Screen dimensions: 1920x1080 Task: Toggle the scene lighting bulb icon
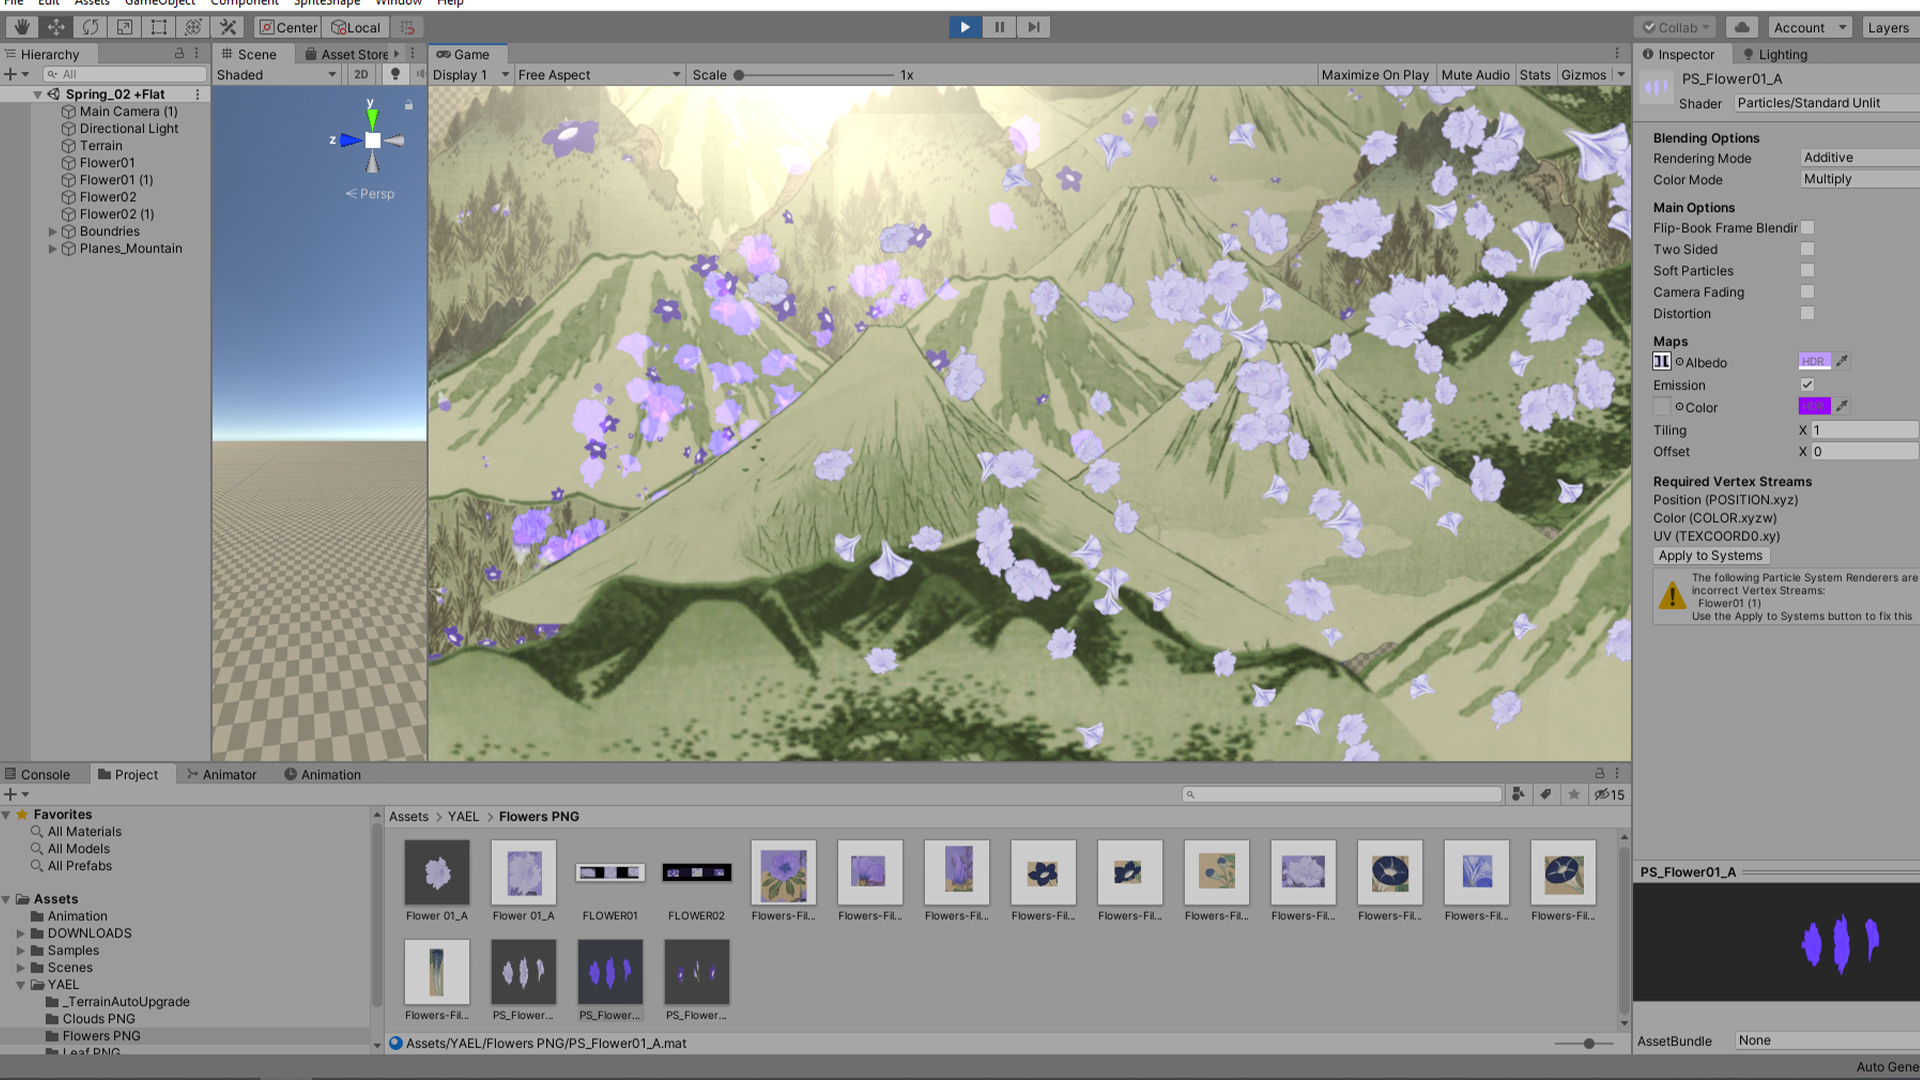tap(395, 74)
